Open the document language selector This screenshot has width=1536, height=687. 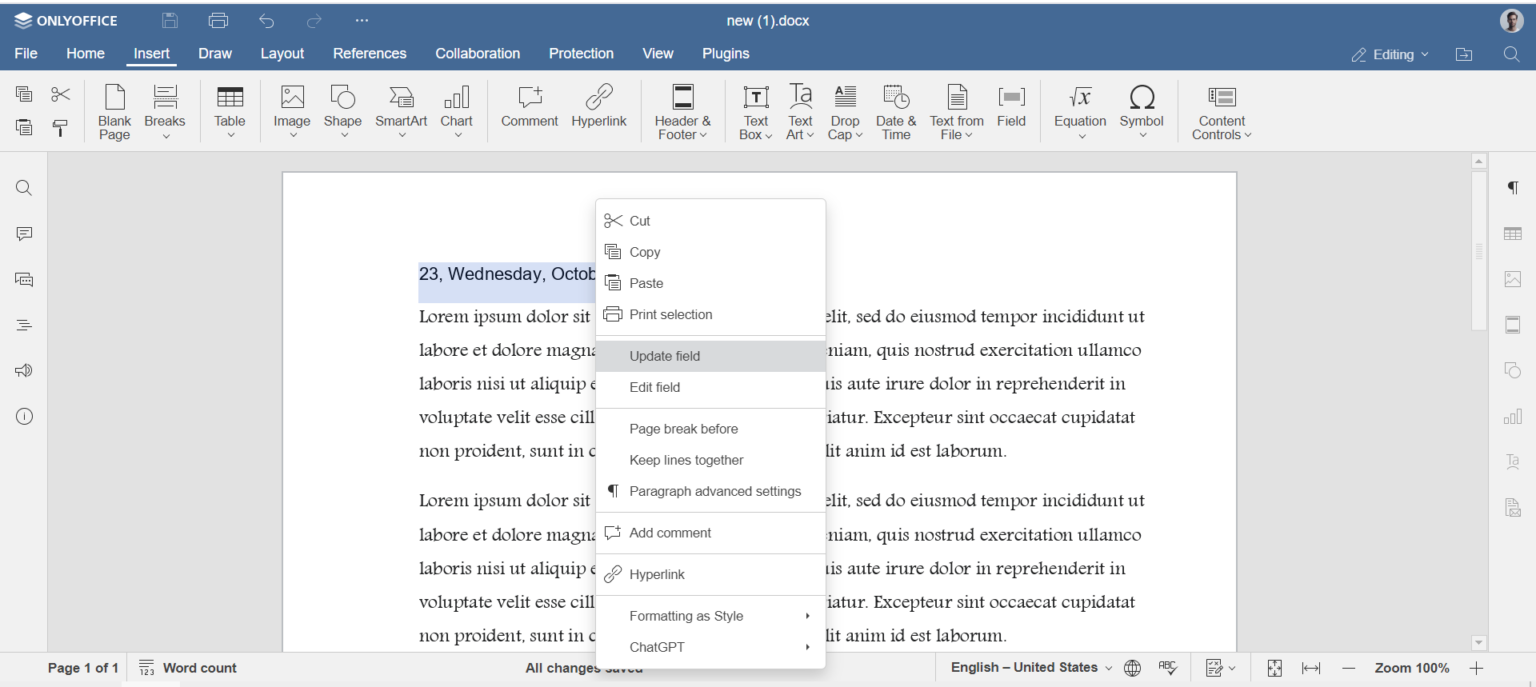[x=1027, y=667]
